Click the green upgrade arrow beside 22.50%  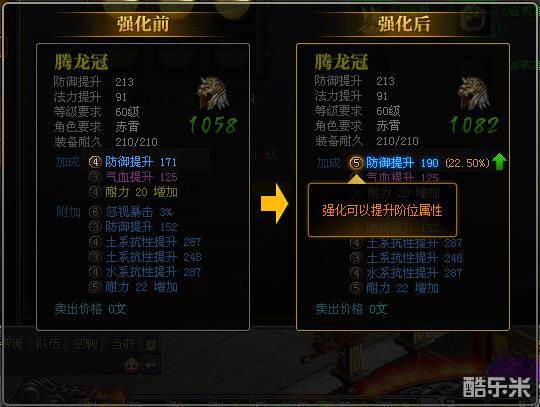coord(499,162)
